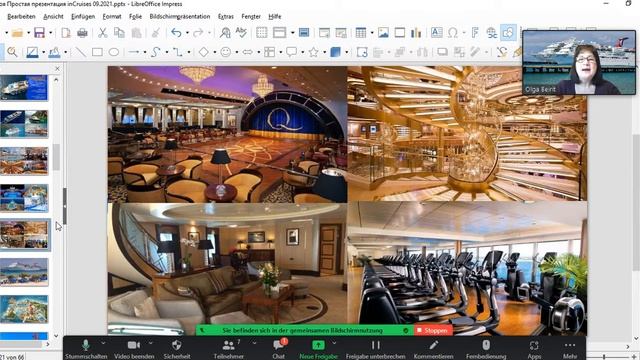Insert an image using the picture icon
640x360 pixels.
click(x=383, y=33)
